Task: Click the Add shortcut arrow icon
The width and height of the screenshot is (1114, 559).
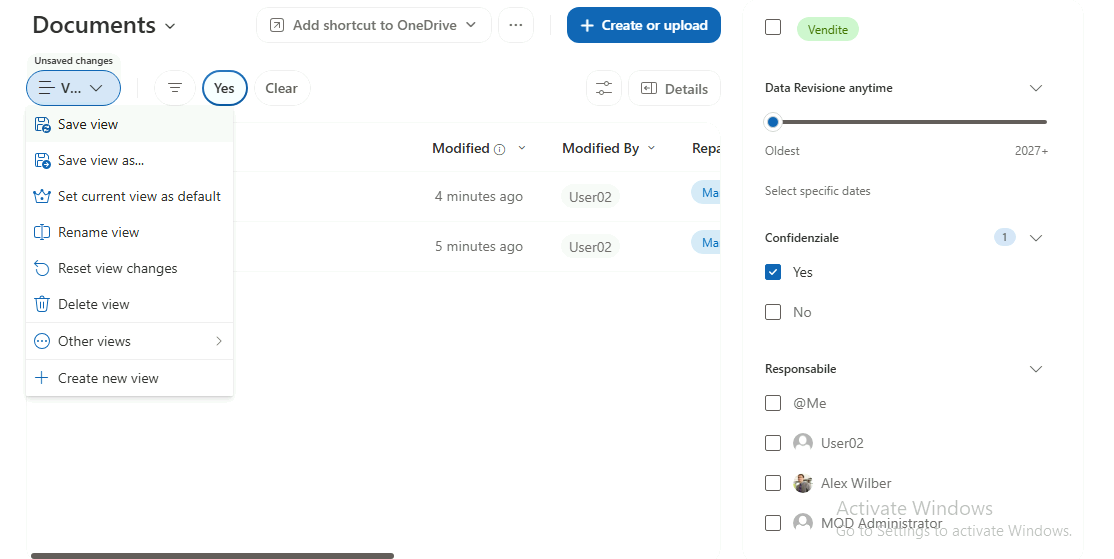Action: click(x=277, y=26)
